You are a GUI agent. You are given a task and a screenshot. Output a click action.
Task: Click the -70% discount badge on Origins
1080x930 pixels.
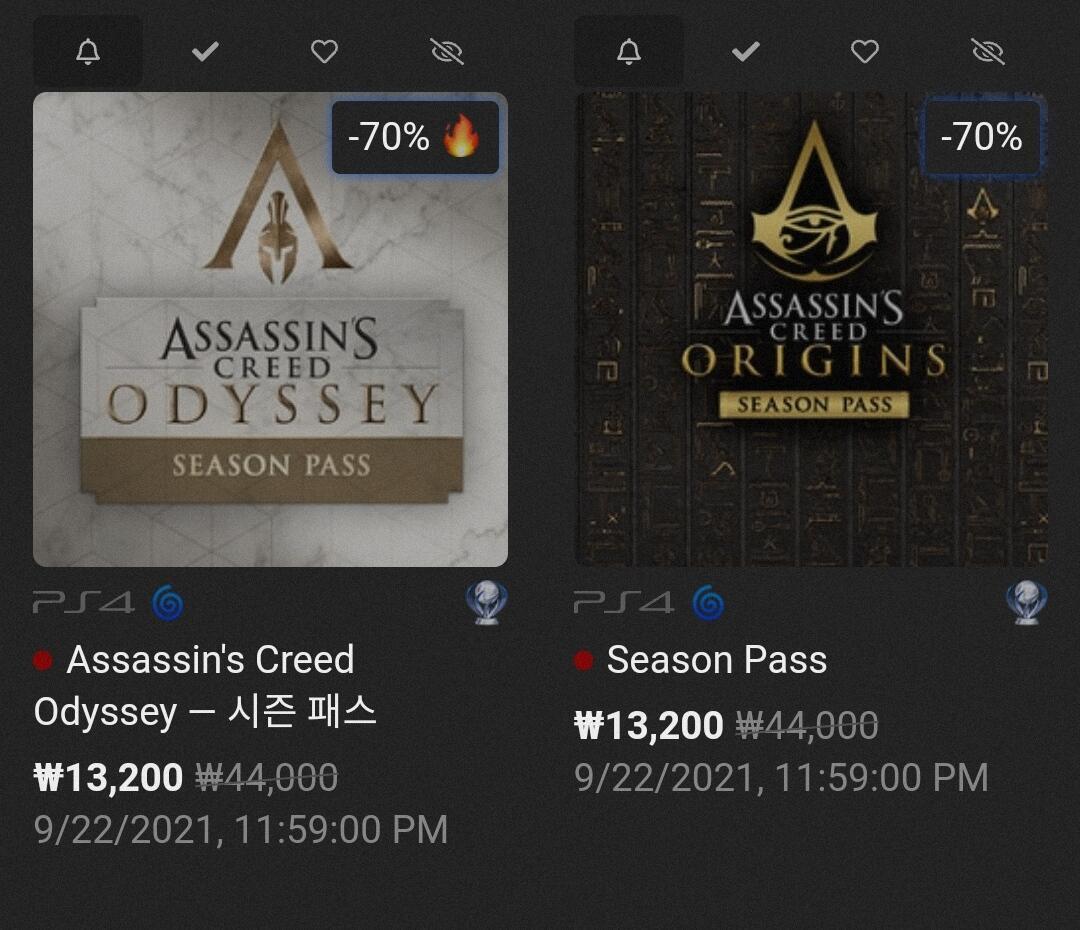tap(982, 137)
